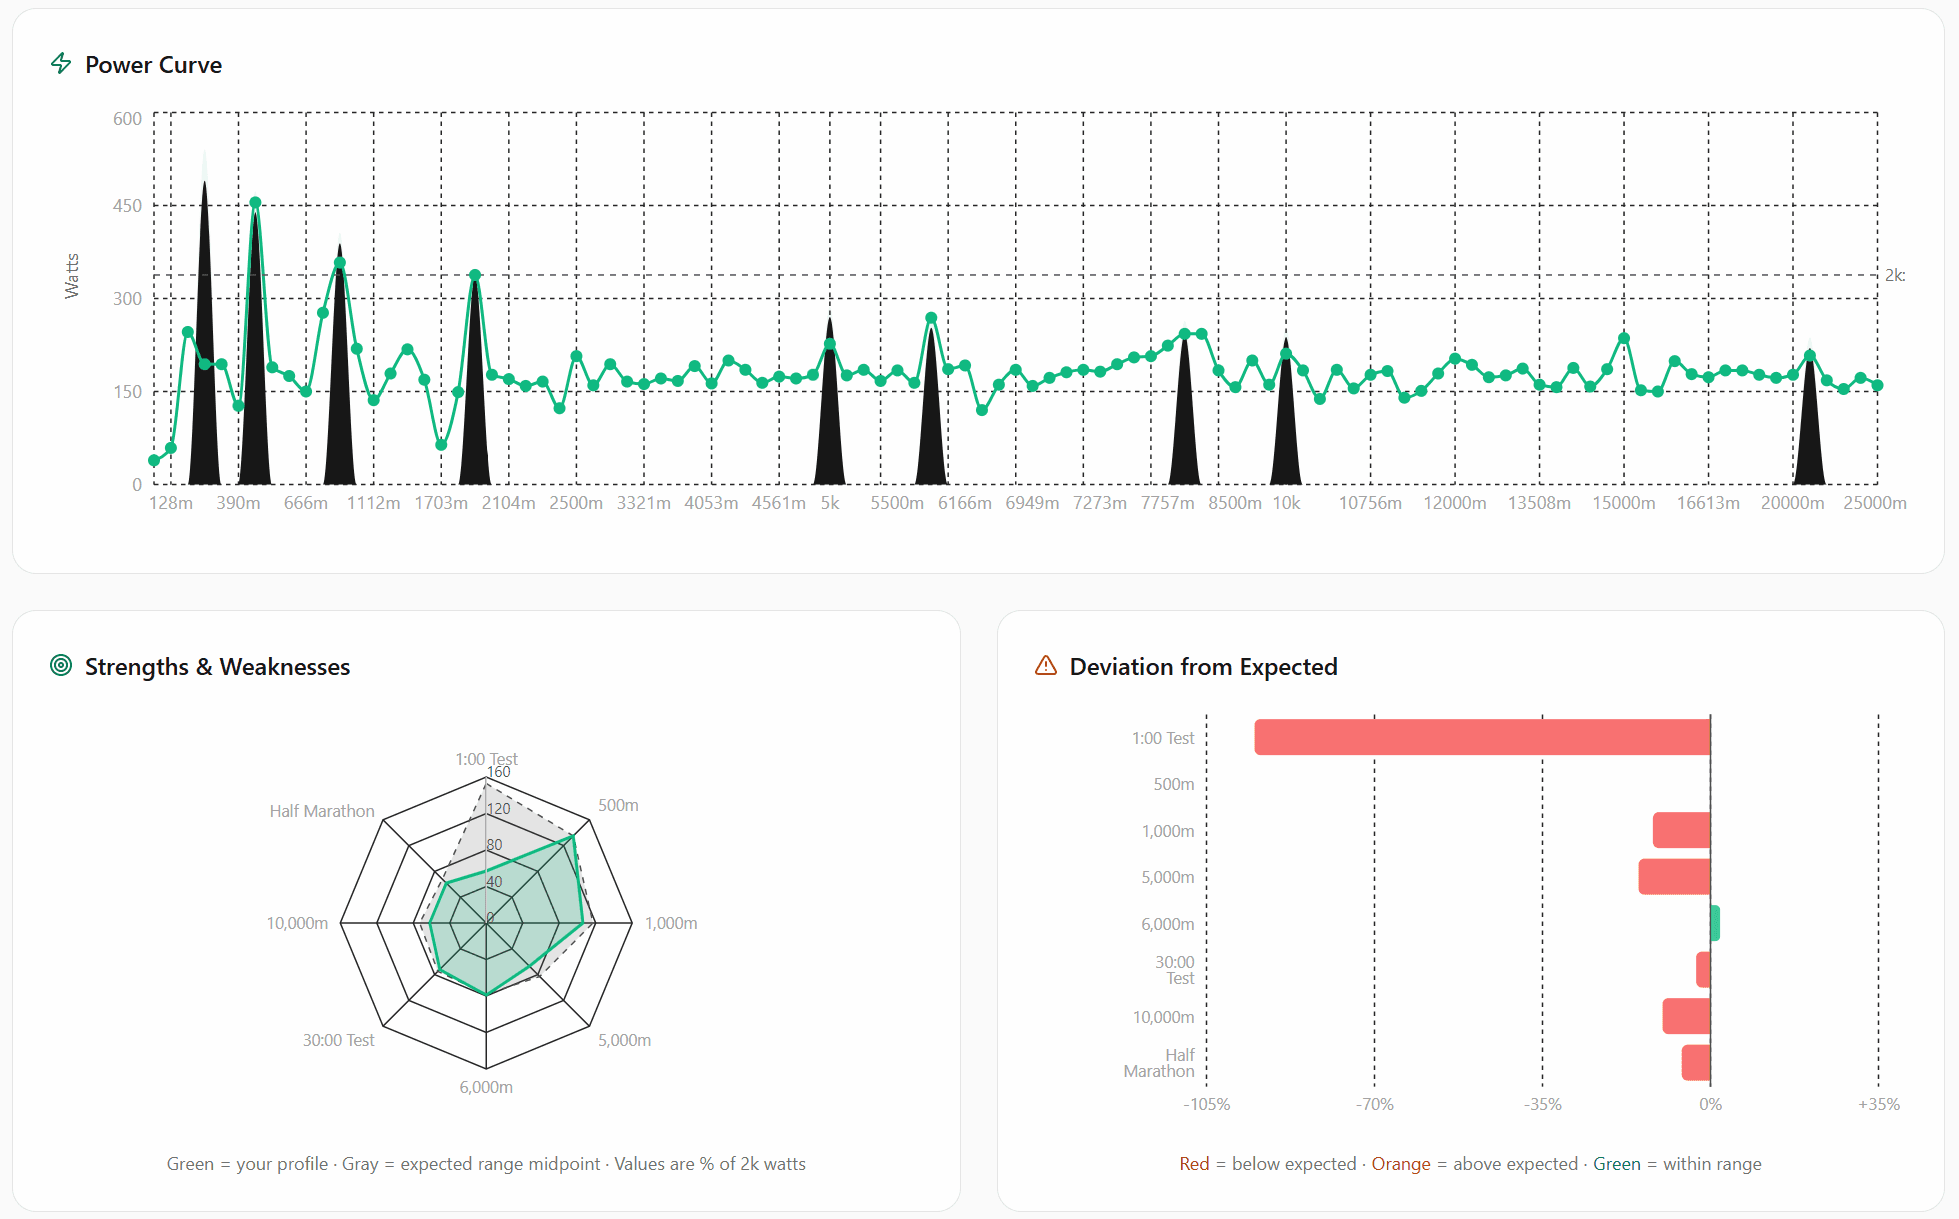The image size is (1959, 1219).
Task: Select the green 6,000m deviation bar
Action: [x=1715, y=923]
